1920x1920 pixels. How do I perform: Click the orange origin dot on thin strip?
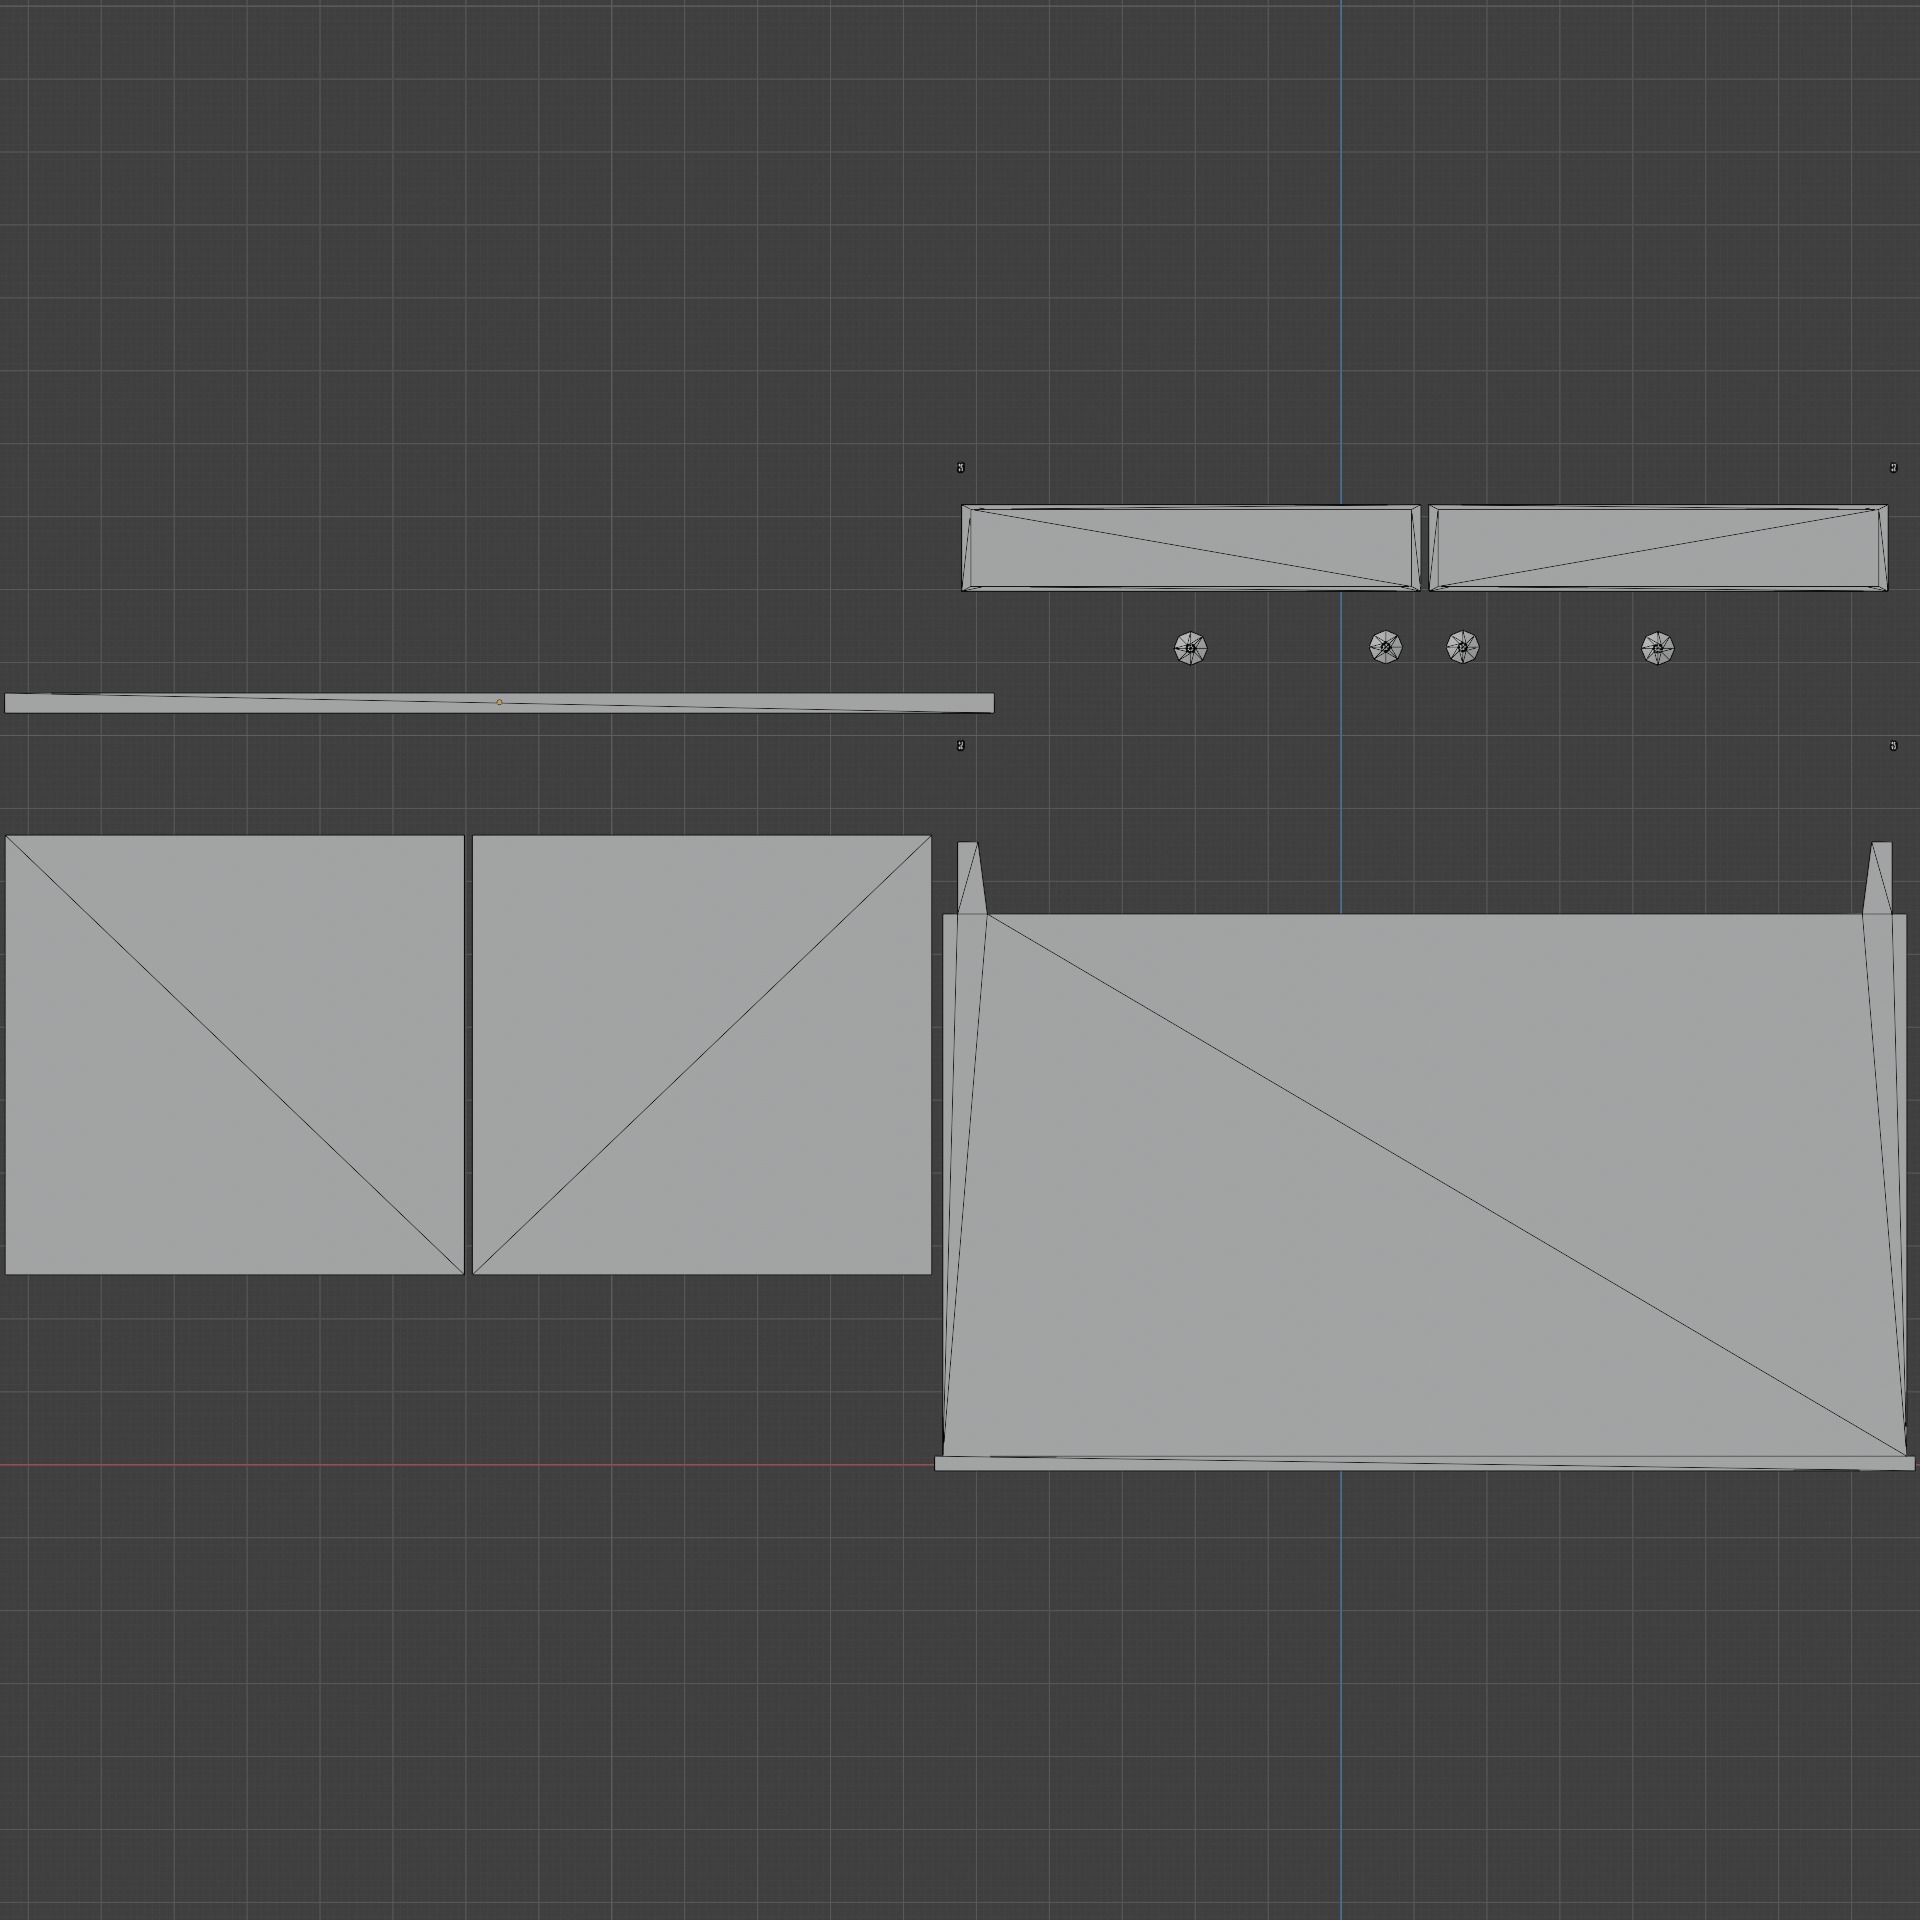[499, 702]
